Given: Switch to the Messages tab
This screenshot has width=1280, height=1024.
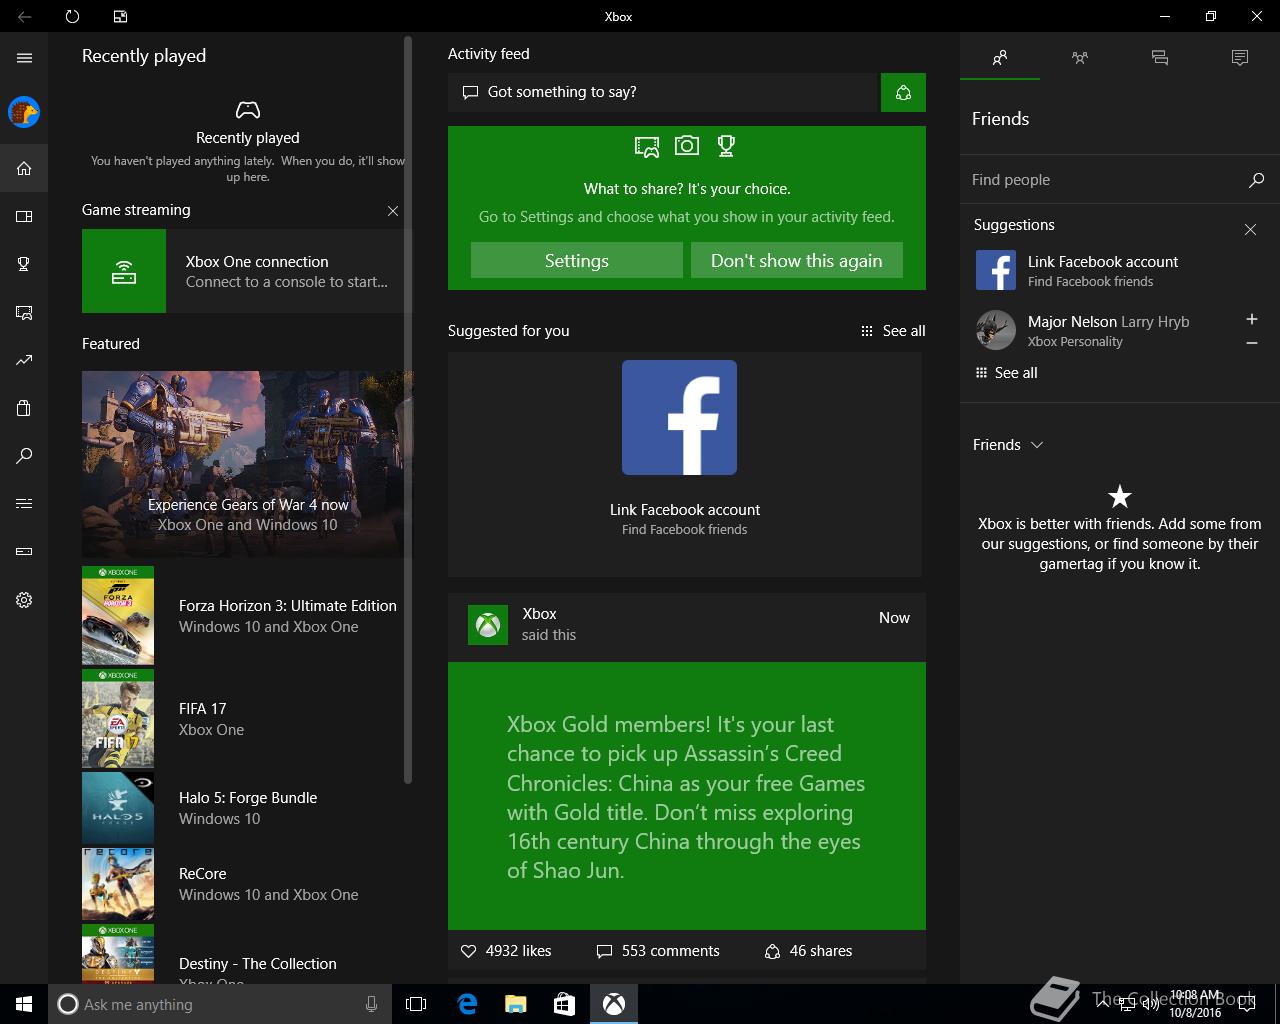Looking at the screenshot, I should (x=1160, y=58).
